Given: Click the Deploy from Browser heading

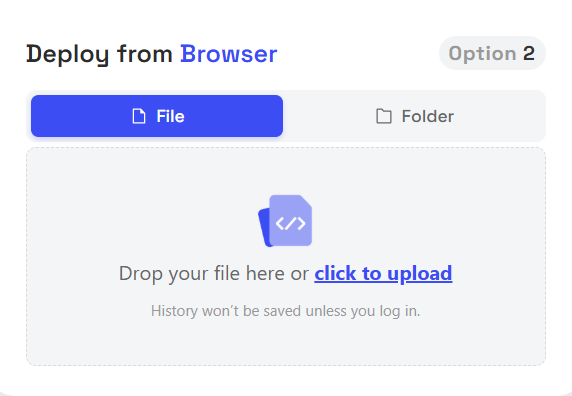Looking at the screenshot, I should [152, 54].
